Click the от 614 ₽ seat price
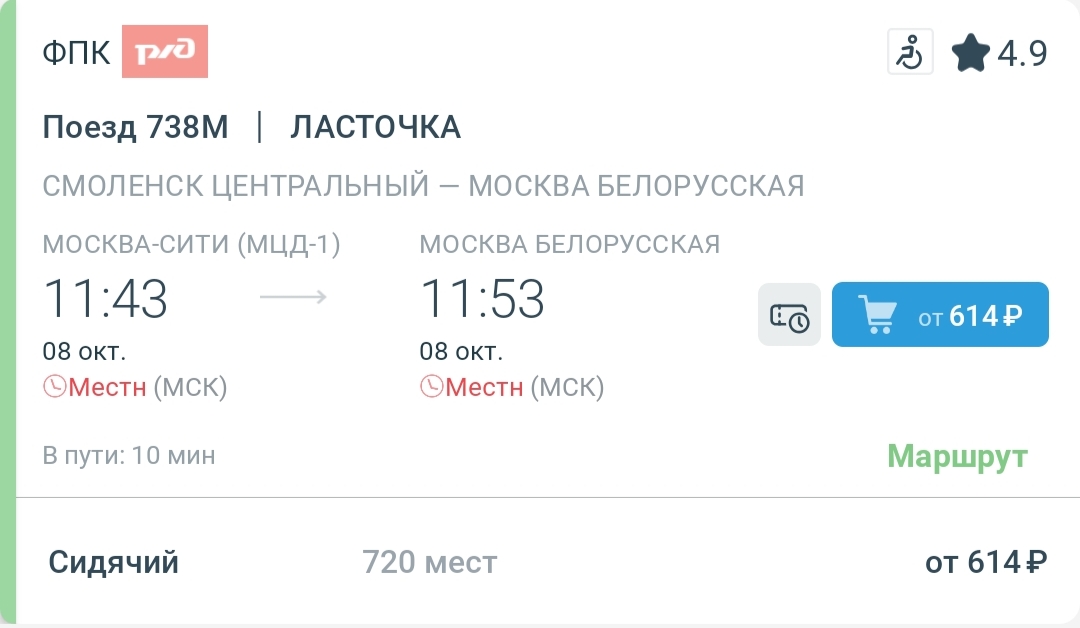 [986, 562]
